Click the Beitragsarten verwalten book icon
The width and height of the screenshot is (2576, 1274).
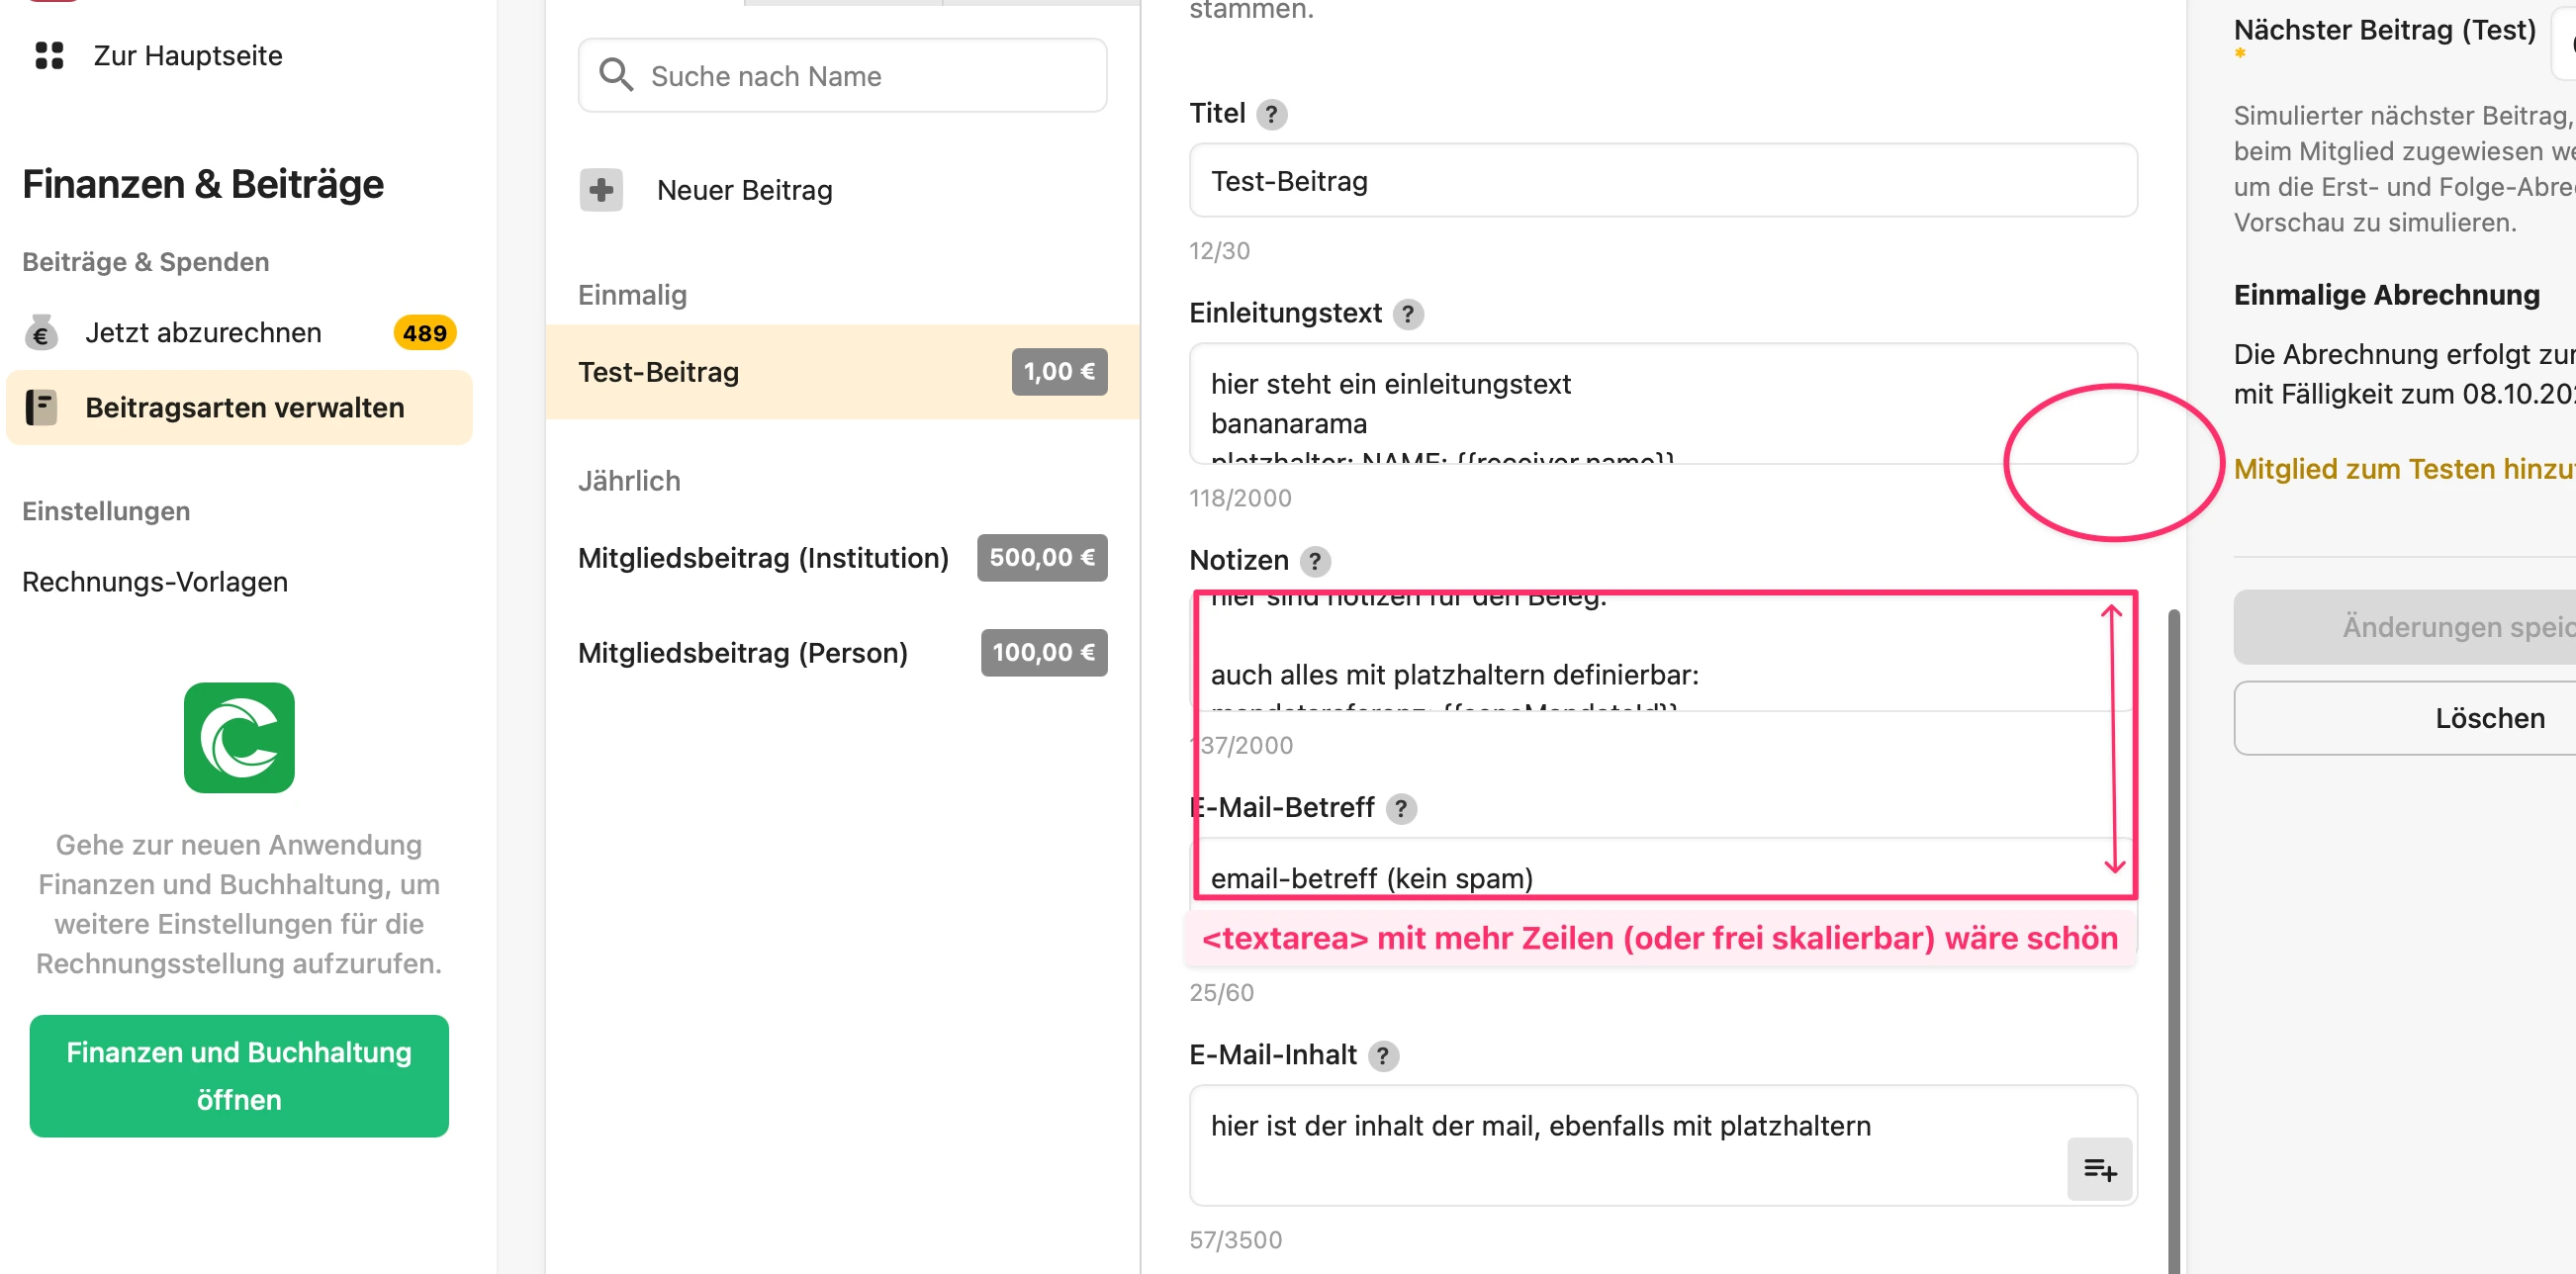(x=41, y=408)
